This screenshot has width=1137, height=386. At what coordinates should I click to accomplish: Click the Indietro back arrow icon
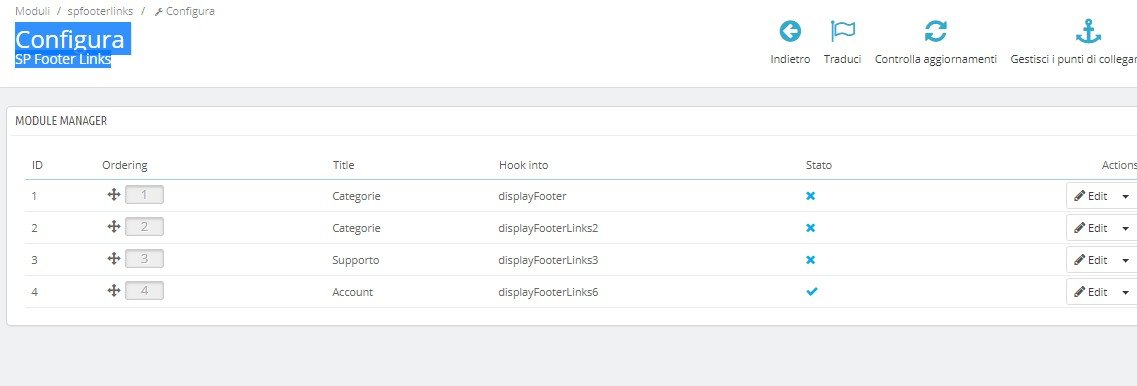[x=790, y=31]
